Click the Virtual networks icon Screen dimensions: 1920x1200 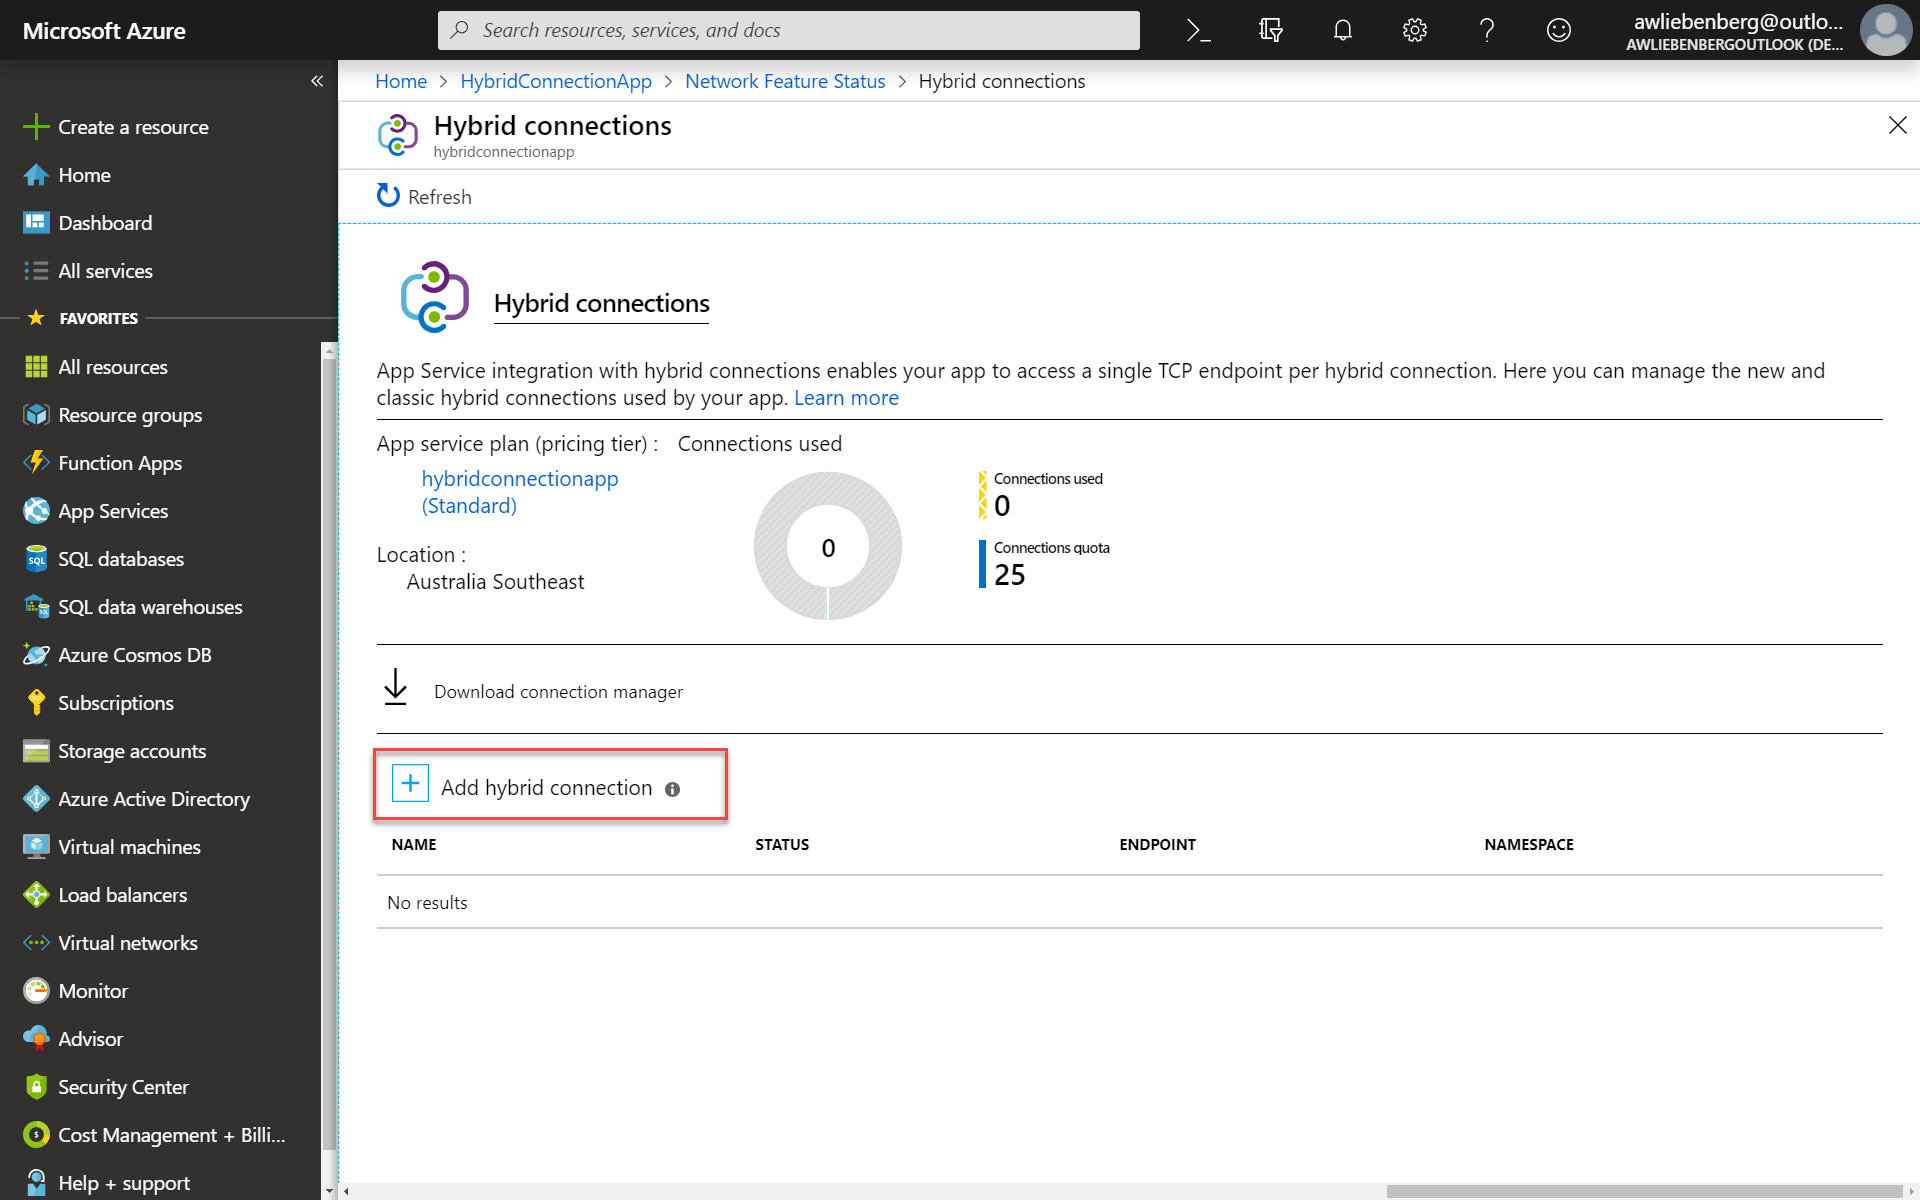(x=36, y=943)
